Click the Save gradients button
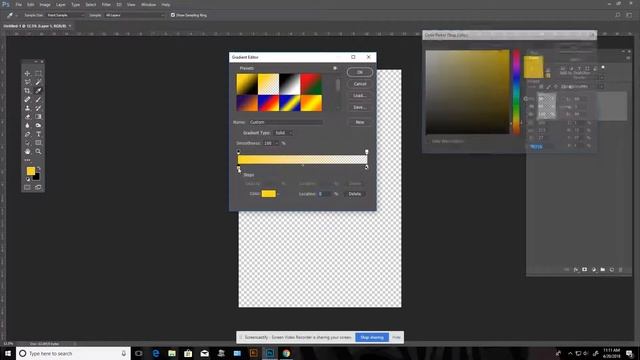Screen dimensions: 640x360 click(x=360, y=107)
